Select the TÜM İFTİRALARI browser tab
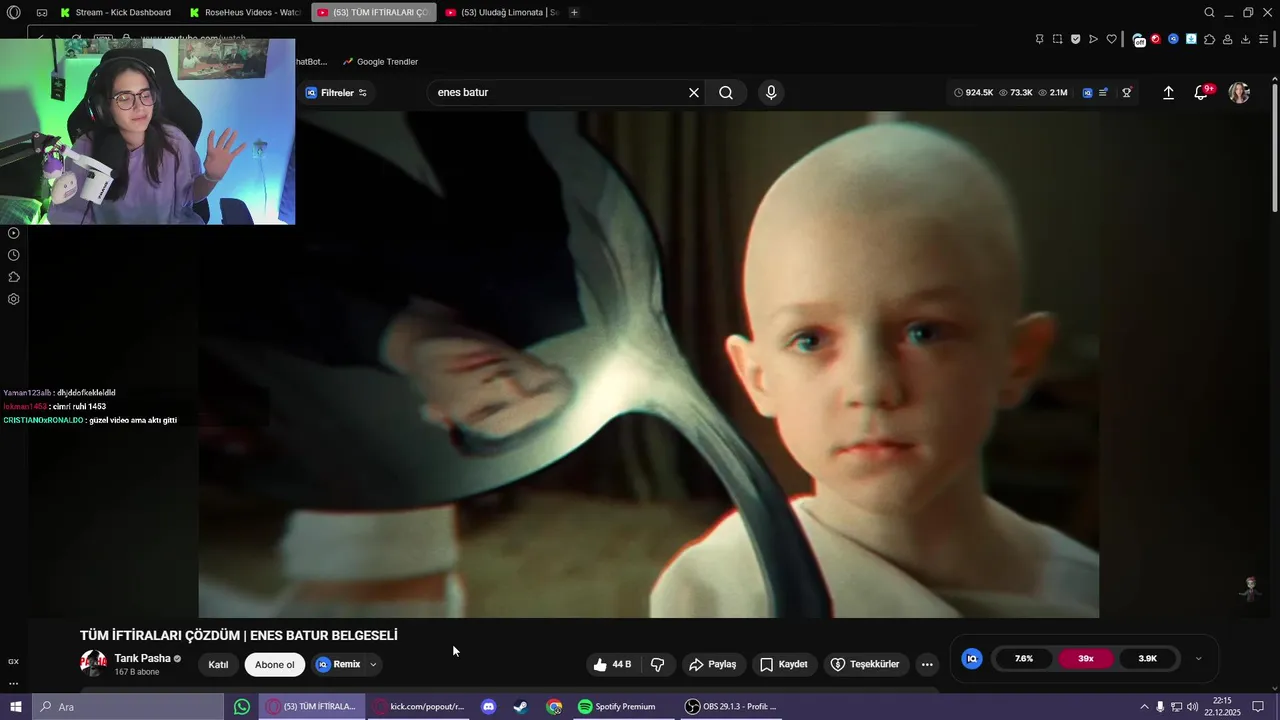Viewport: 1280px width, 720px height. pyautogui.click(x=373, y=12)
